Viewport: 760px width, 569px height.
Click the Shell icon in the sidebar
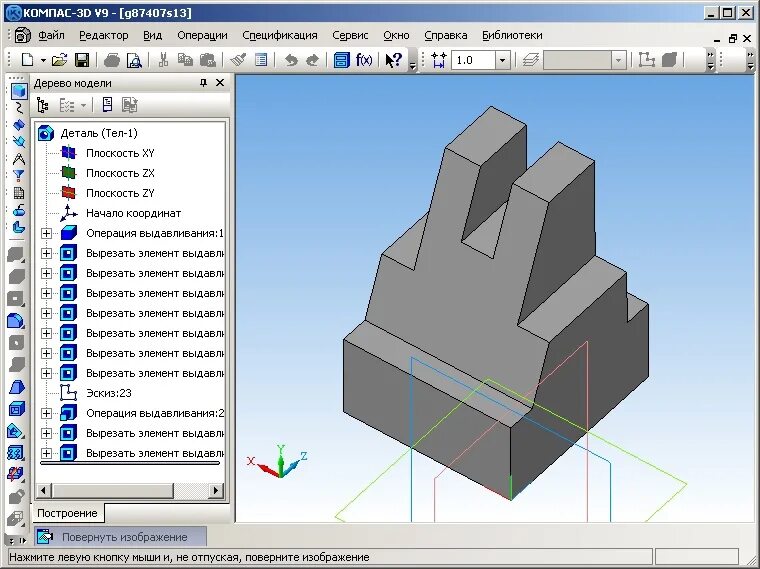16,410
